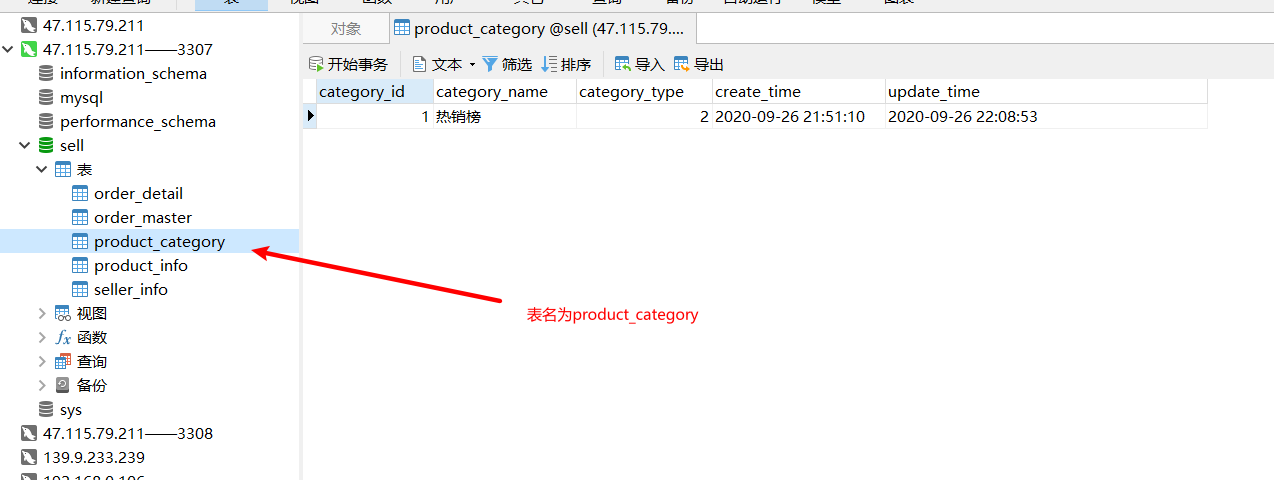Select the sys database icon

[46, 409]
